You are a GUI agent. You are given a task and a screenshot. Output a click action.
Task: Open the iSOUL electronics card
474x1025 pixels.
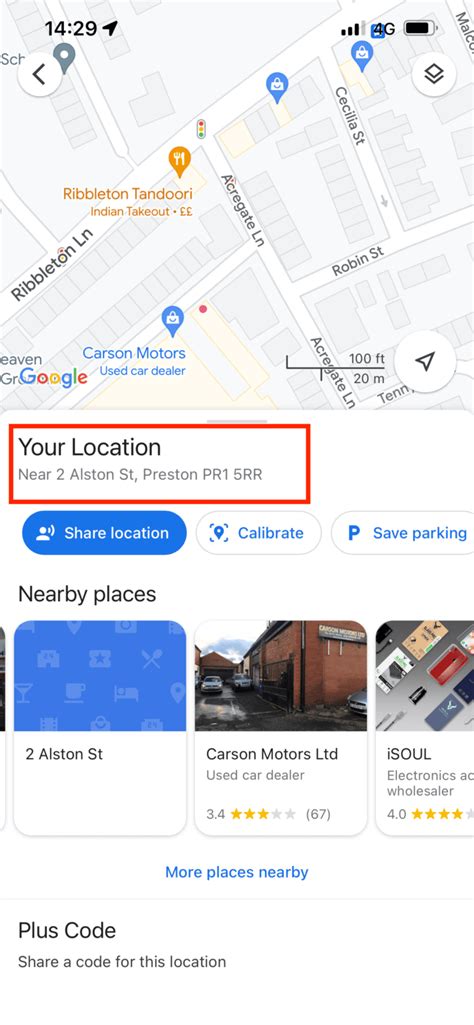coord(425,728)
